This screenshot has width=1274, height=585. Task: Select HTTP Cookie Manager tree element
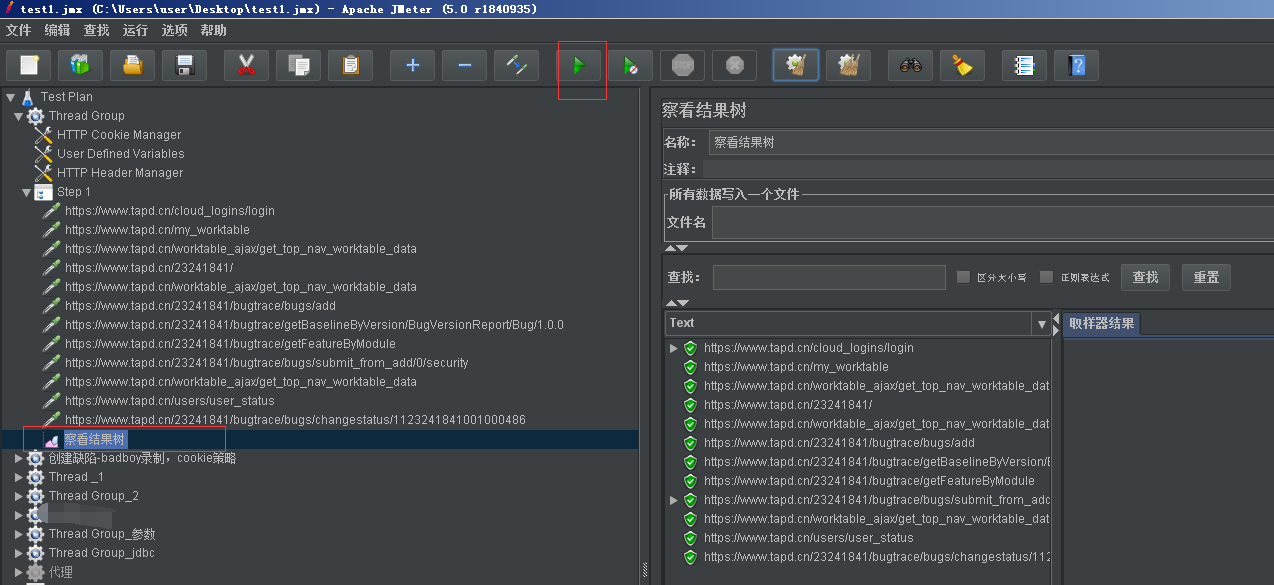tap(119, 135)
